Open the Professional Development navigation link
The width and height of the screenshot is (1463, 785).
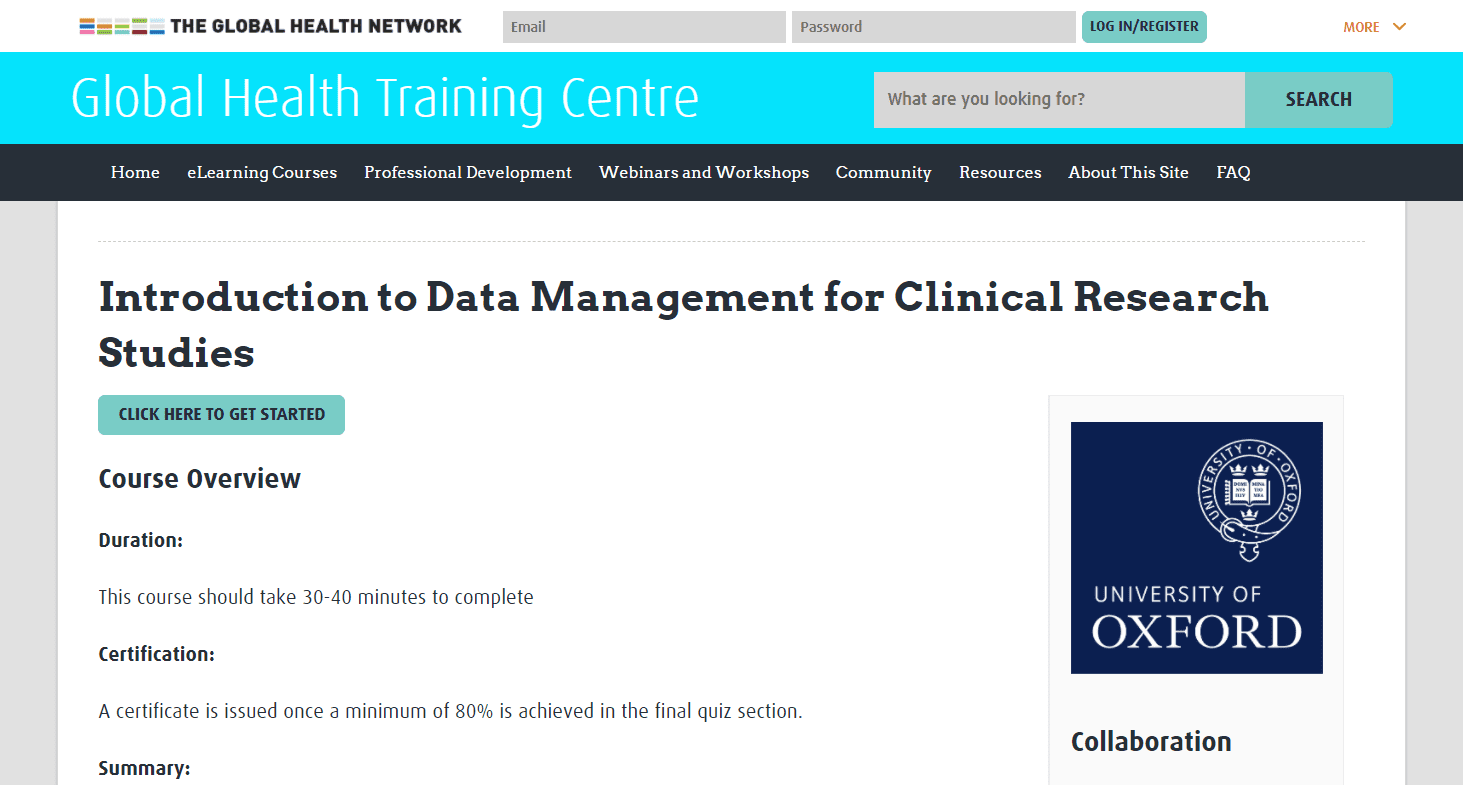[467, 172]
